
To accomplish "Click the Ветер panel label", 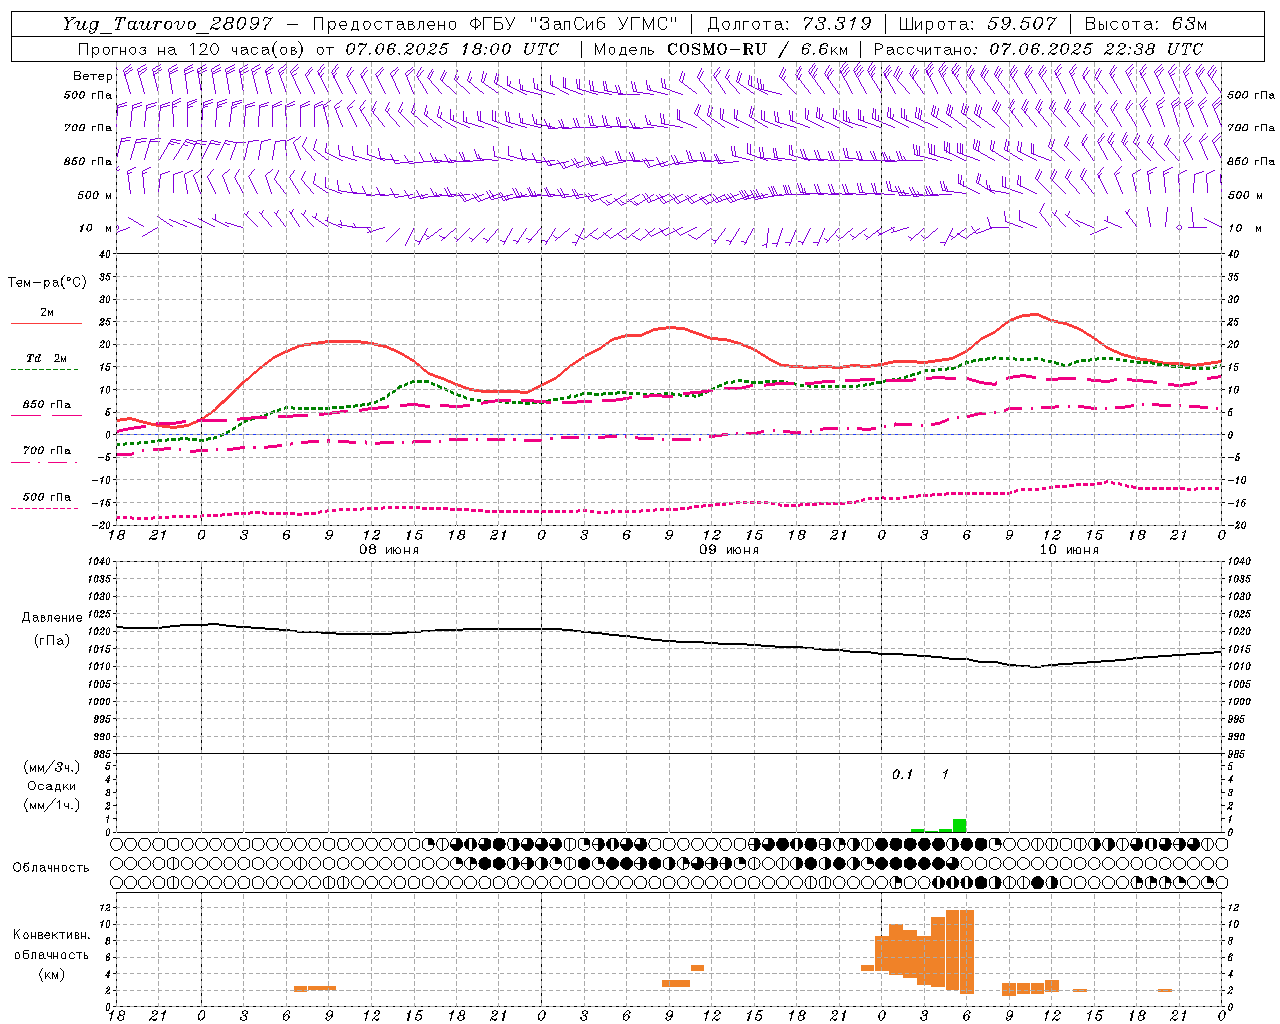I will 92,76.
